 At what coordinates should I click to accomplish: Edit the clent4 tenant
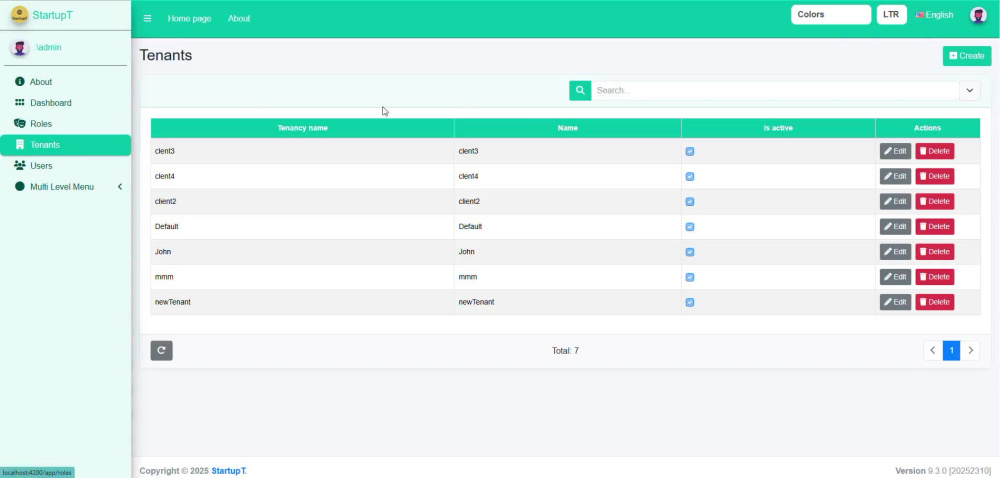click(895, 177)
